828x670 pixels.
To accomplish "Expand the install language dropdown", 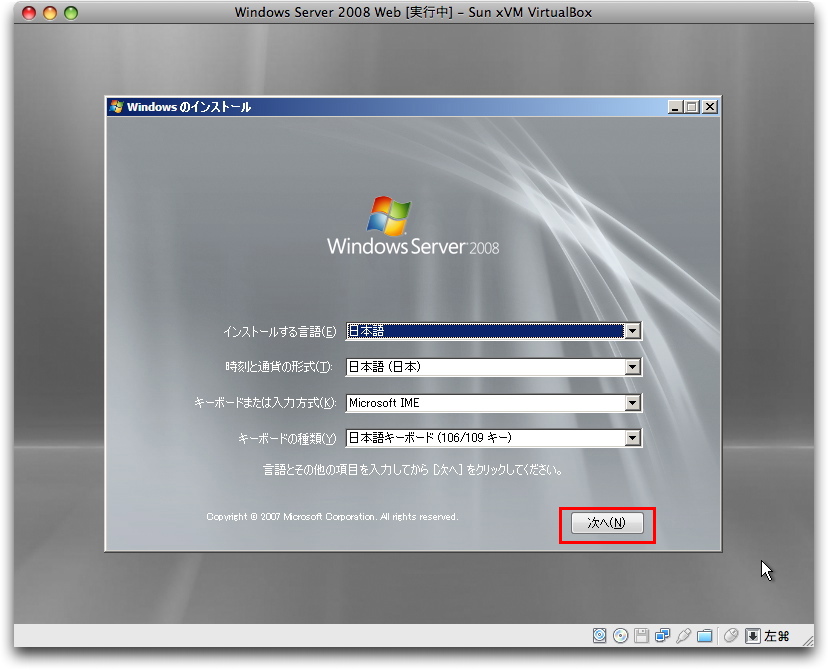I will click(x=631, y=331).
